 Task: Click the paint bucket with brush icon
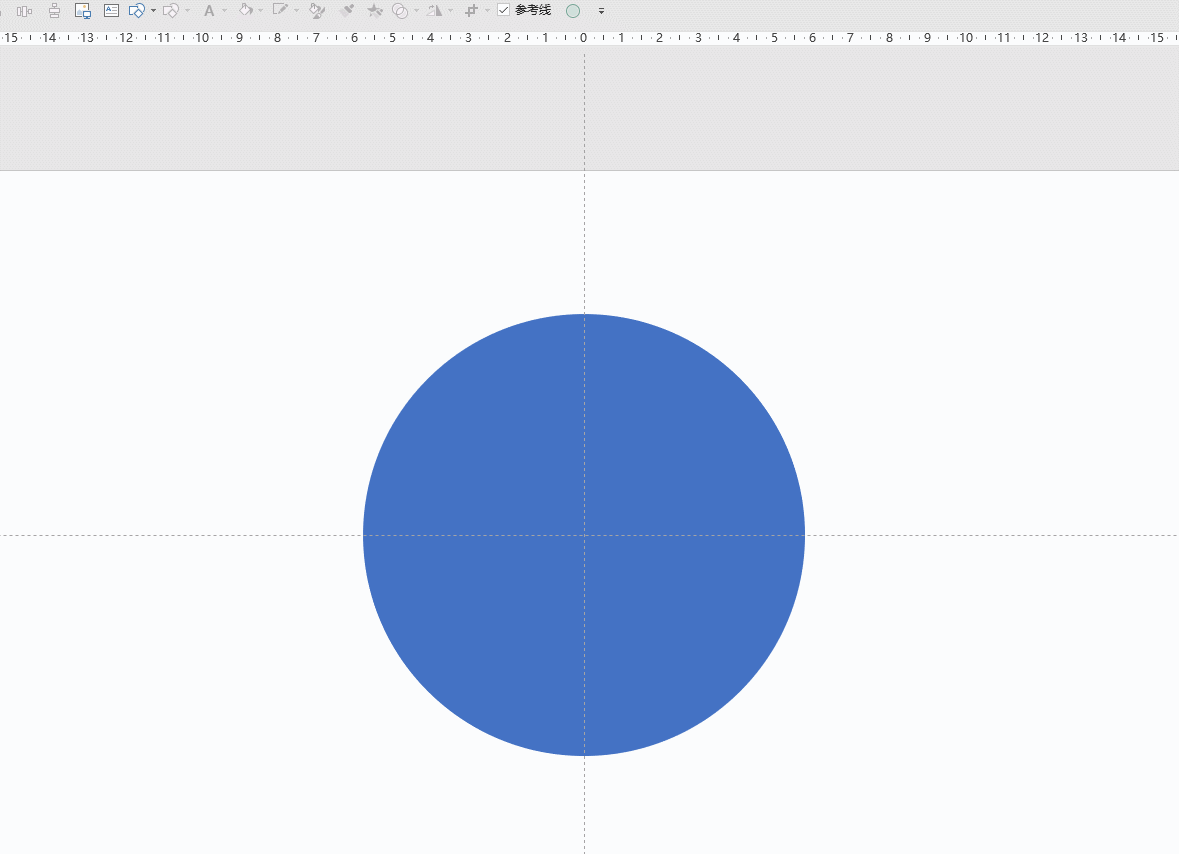(317, 11)
